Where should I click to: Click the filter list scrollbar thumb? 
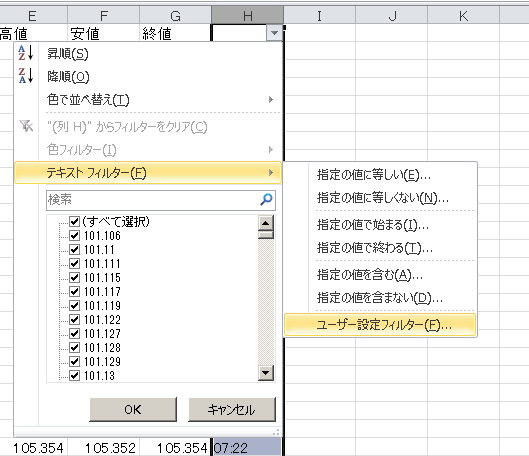point(266,235)
